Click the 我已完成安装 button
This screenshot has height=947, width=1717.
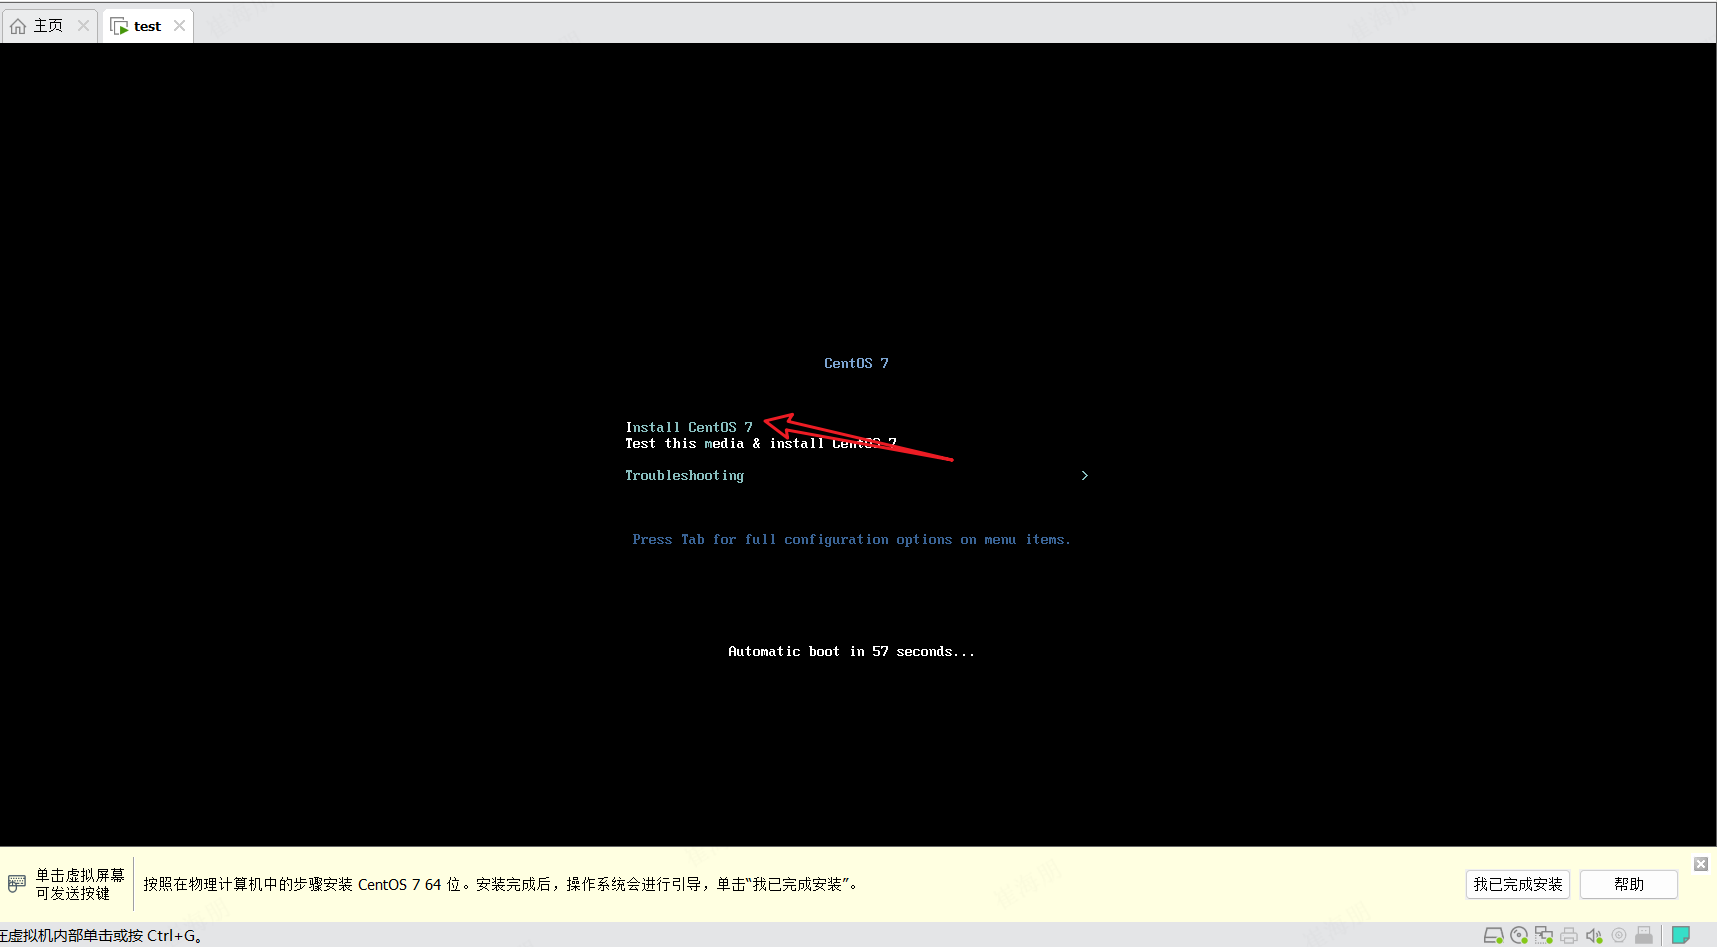(x=1518, y=884)
